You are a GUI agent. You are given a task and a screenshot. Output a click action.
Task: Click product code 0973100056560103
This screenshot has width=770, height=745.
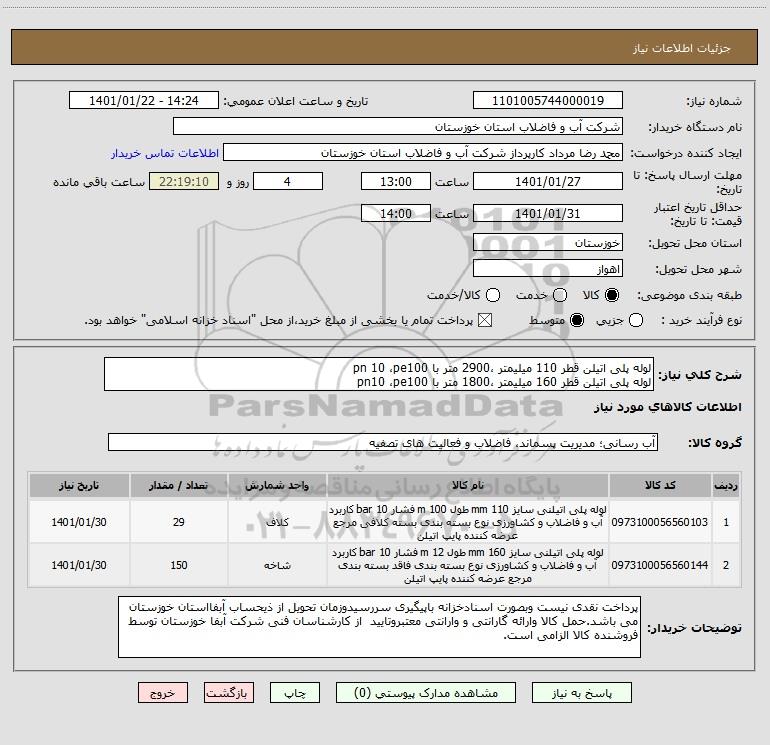click(x=660, y=522)
